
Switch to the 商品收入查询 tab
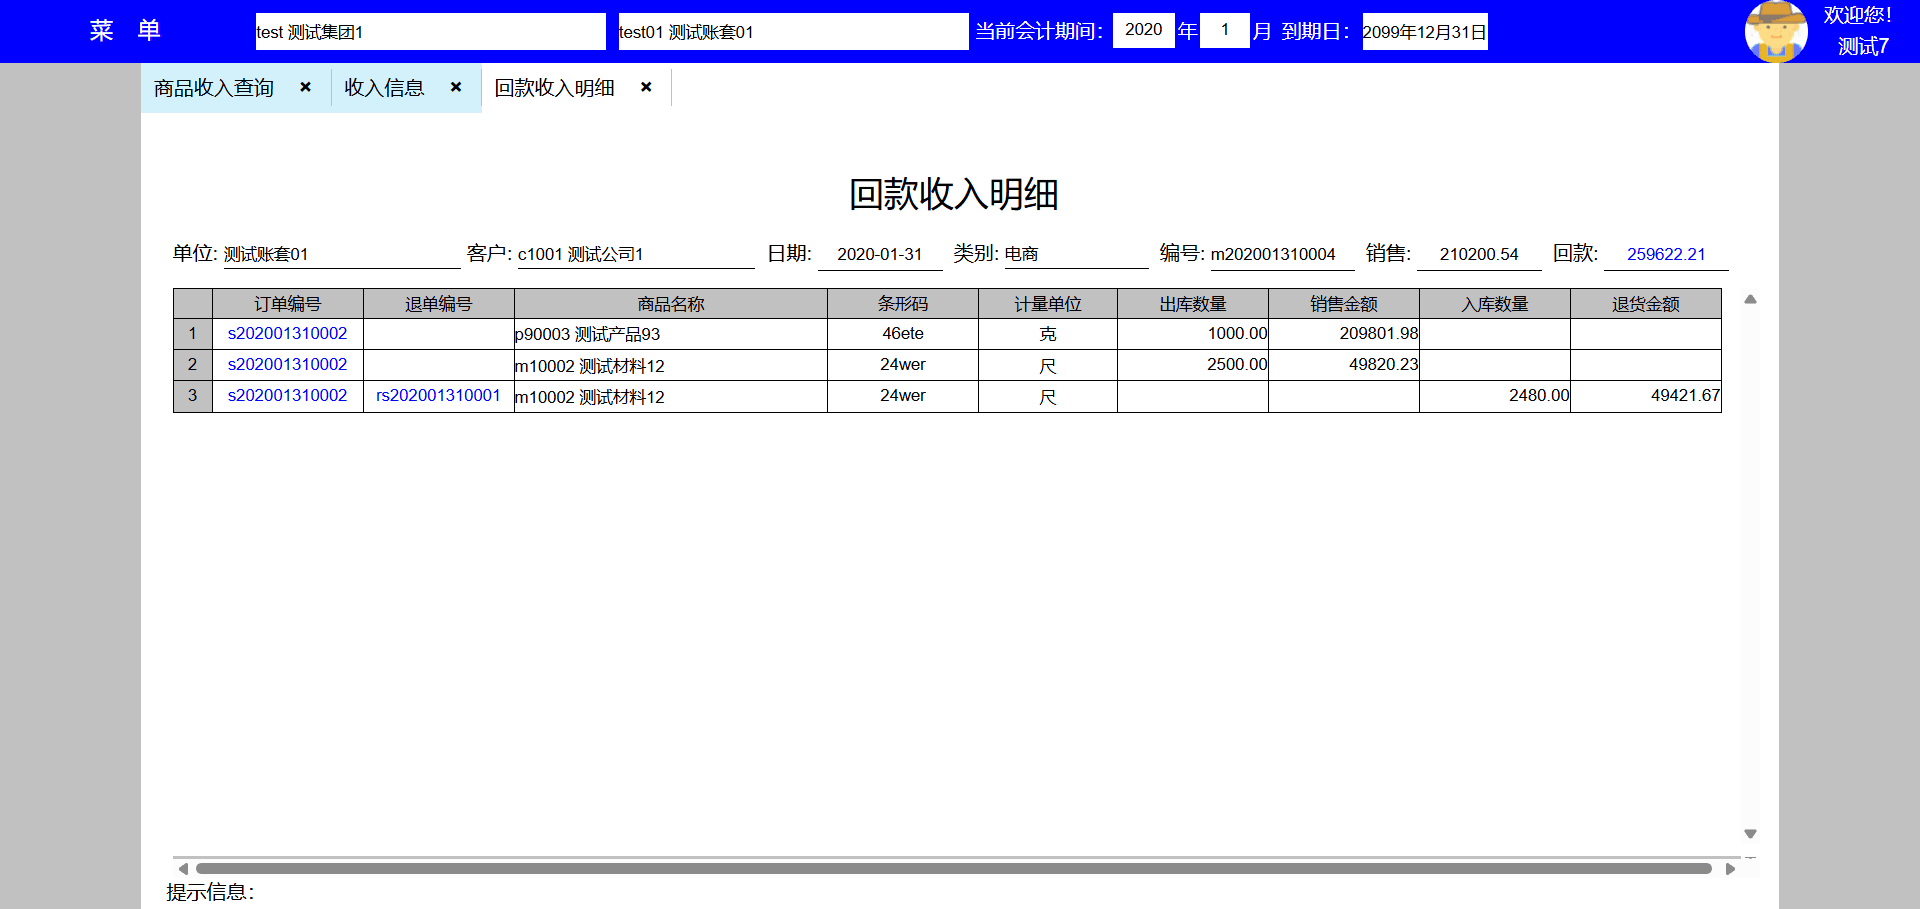(214, 88)
